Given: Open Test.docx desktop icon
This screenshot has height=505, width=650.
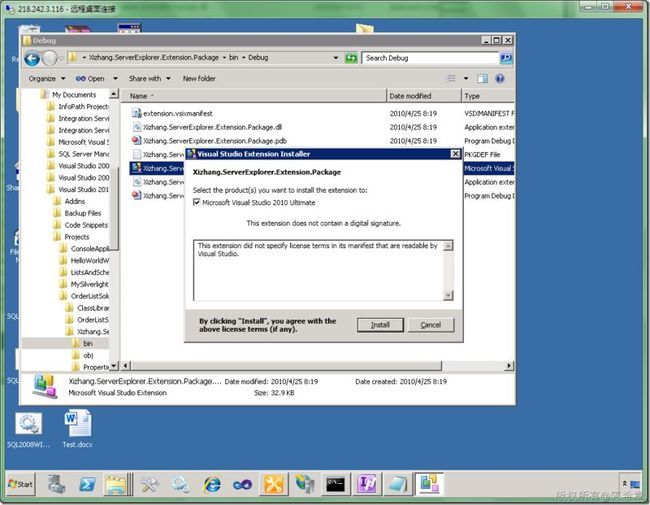Looking at the screenshot, I should 78,429.
